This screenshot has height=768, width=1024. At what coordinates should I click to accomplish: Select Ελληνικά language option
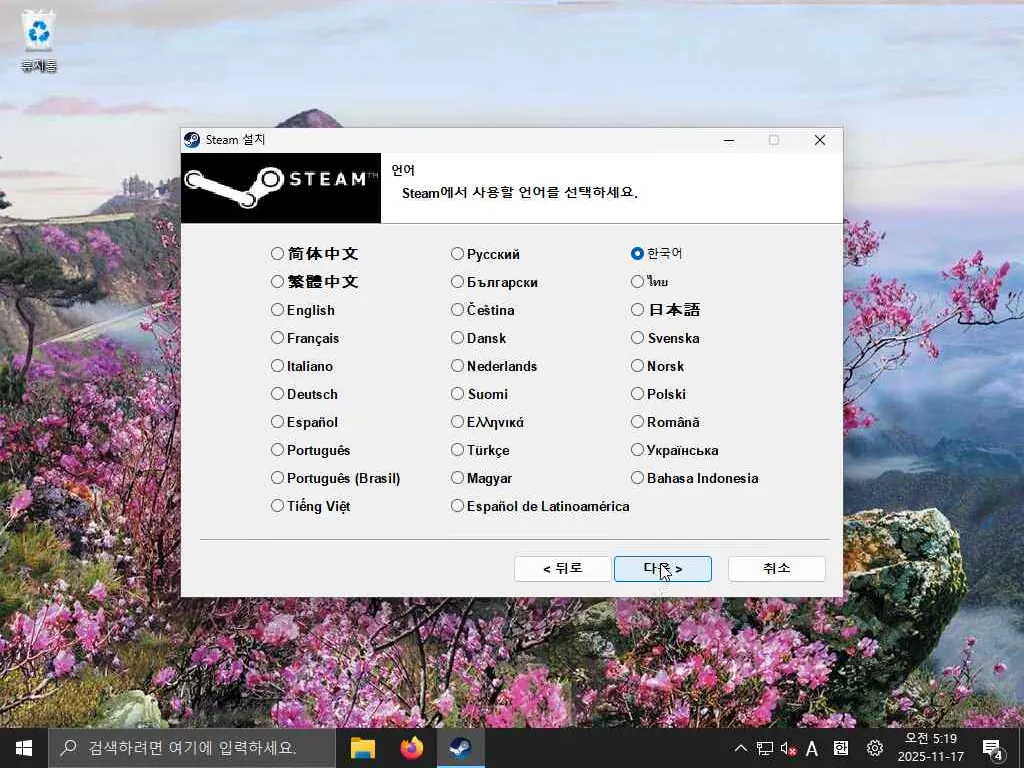[x=488, y=423]
